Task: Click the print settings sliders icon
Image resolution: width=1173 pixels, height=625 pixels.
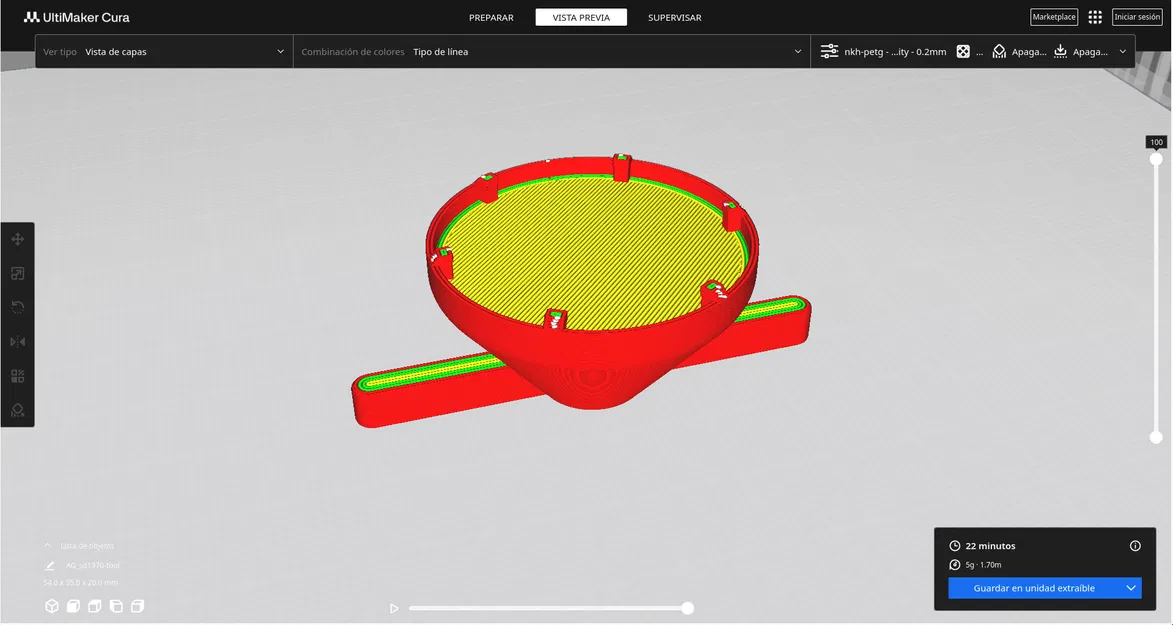Action: point(829,52)
